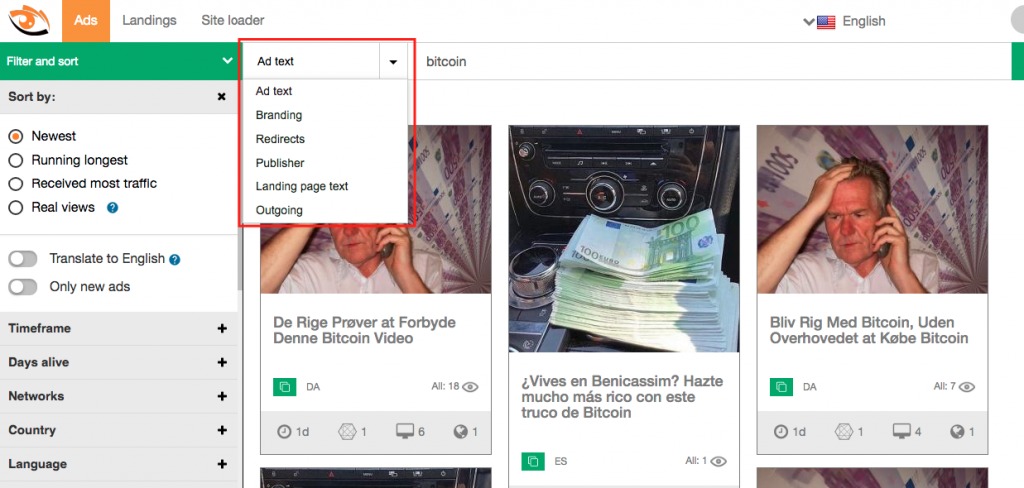
Task: Open the language selector dropdown
Action: tap(846, 21)
